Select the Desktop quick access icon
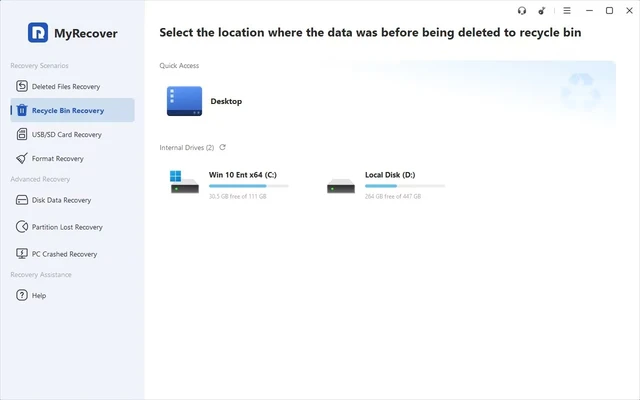This screenshot has height=400, width=640. (184, 101)
